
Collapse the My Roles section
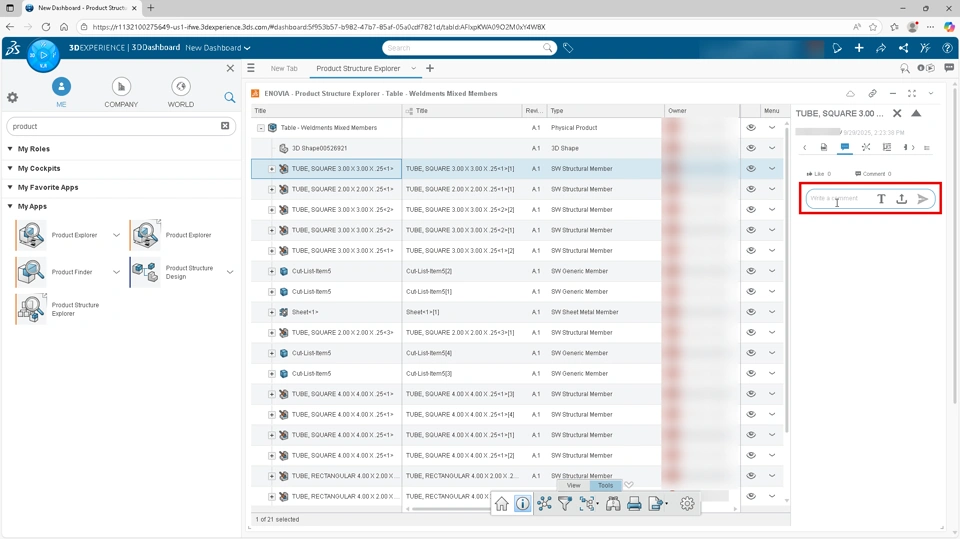10,149
